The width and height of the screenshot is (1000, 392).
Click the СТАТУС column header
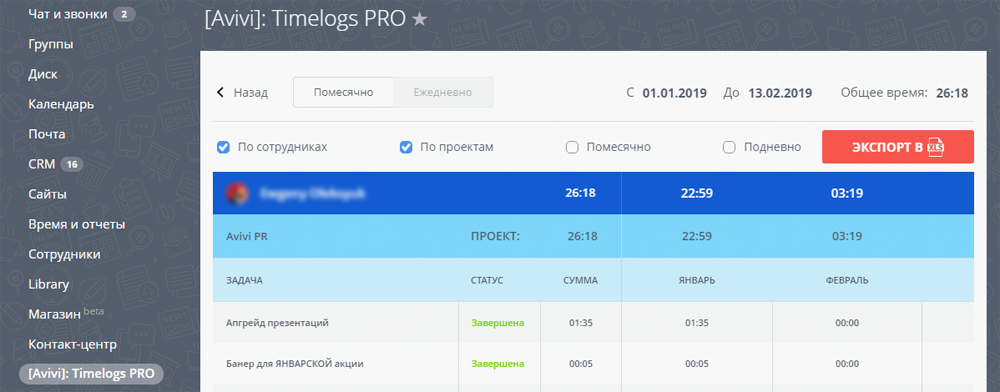click(487, 280)
